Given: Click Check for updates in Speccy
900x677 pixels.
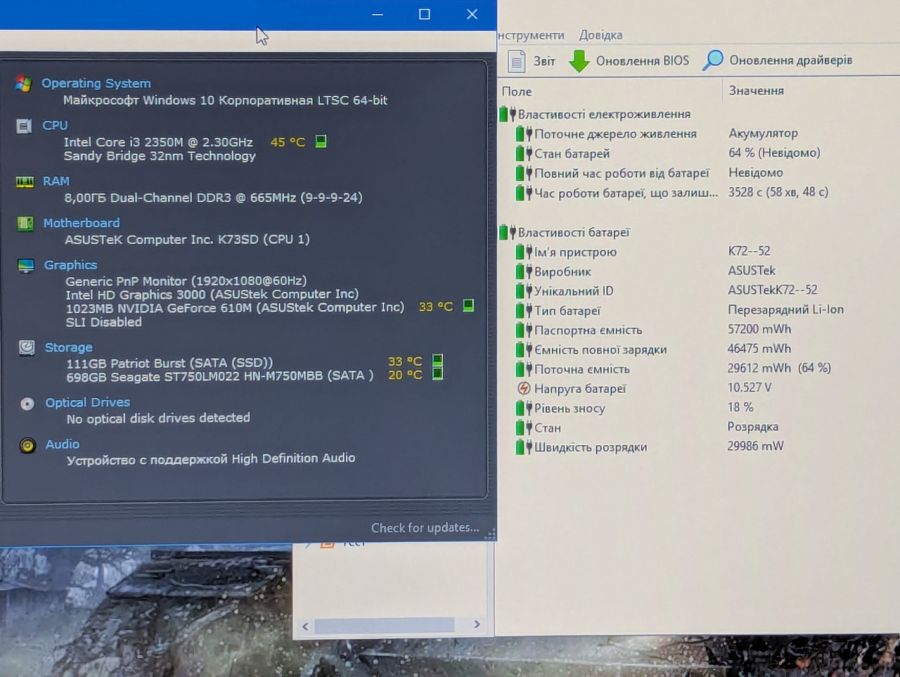Looking at the screenshot, I should (425, 527).
